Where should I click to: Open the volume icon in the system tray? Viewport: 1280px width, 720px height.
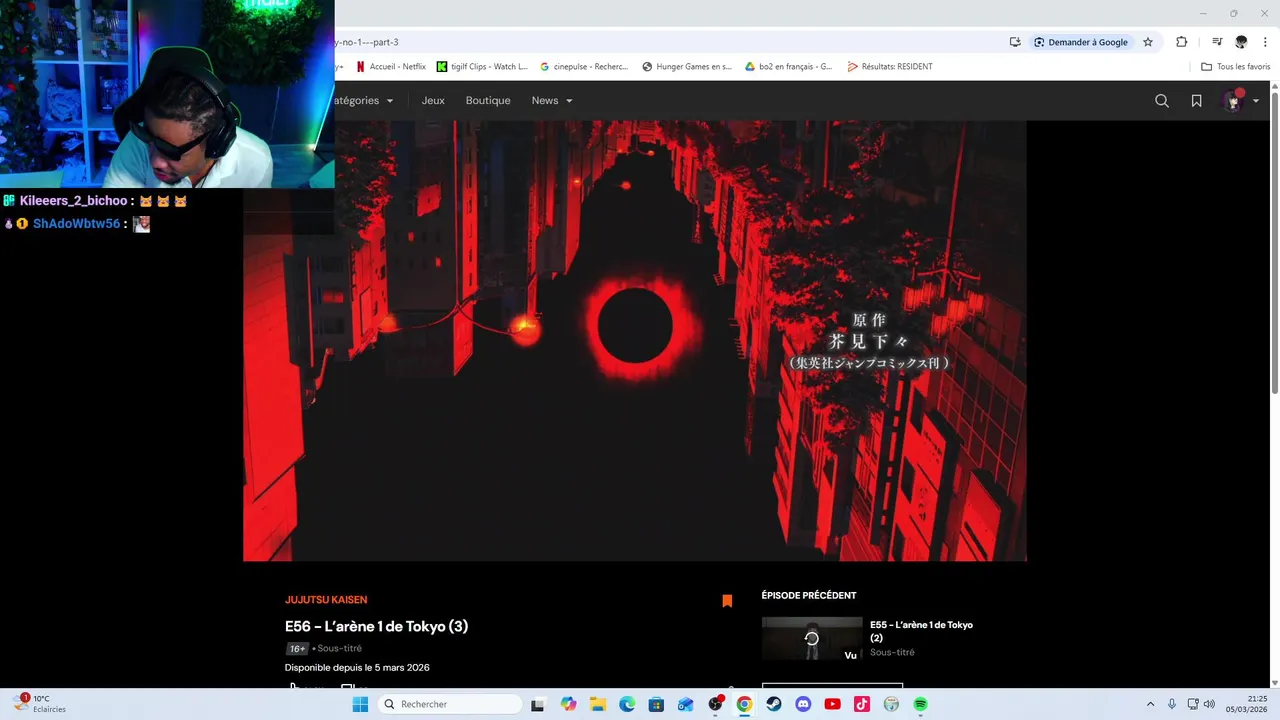click(x=1209, y=704)
